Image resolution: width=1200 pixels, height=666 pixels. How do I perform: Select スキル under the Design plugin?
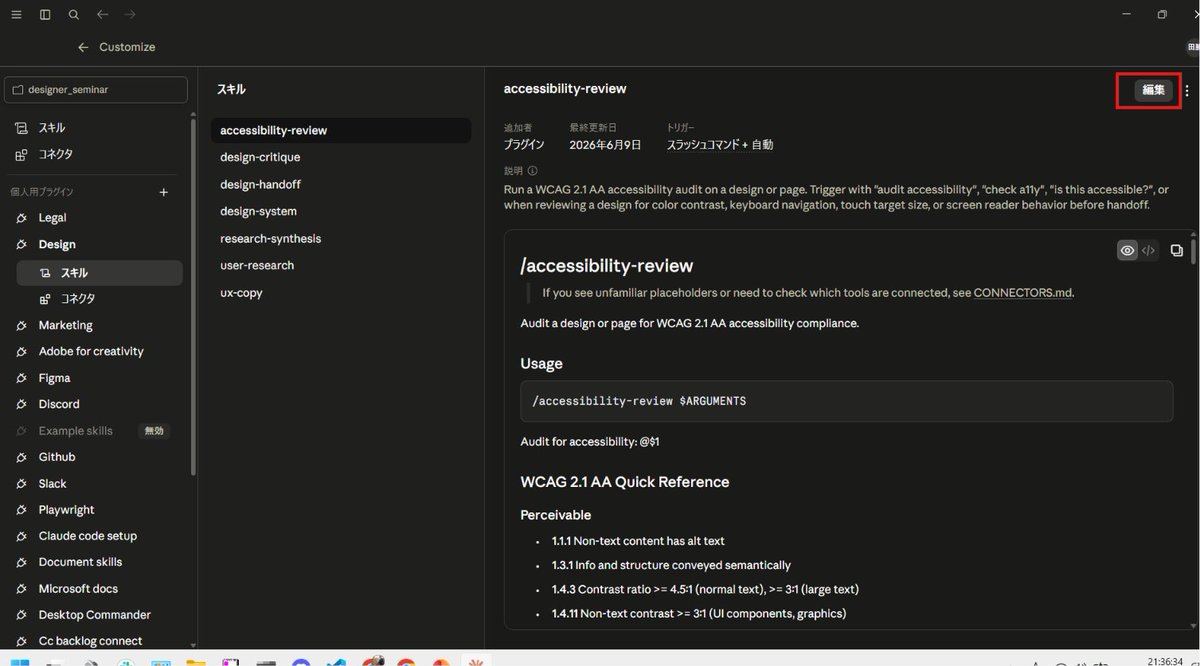coord(100,272)
